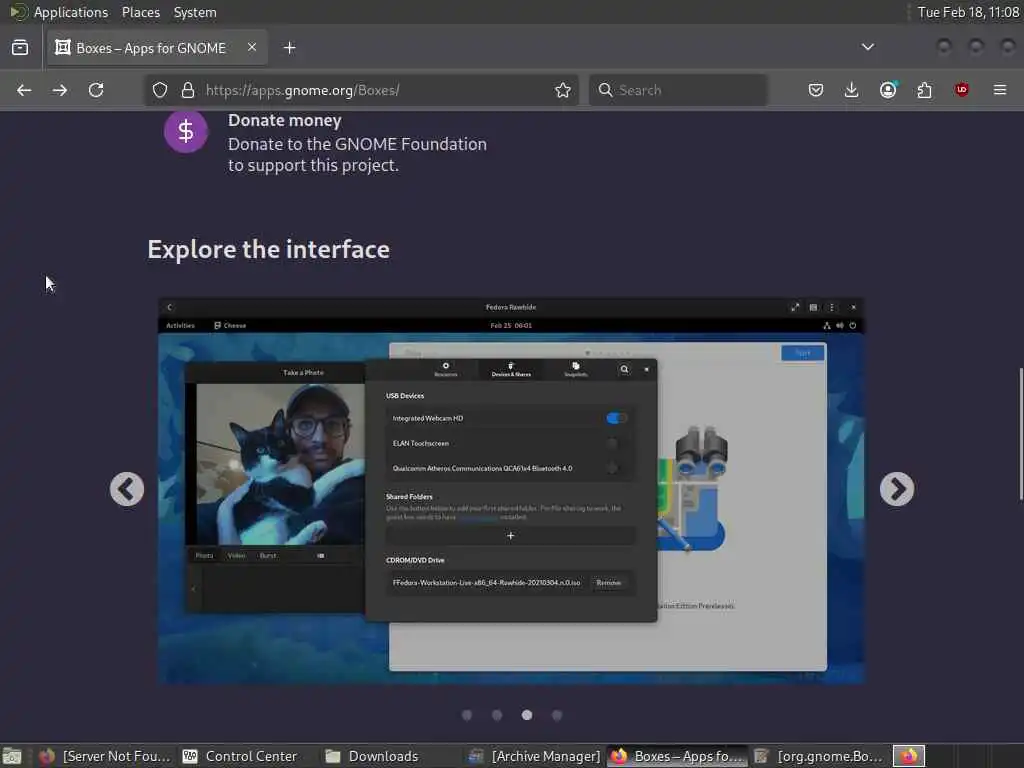Switch to Archive Manager window
Viewport: 1024px width, 768px height.
535,756
